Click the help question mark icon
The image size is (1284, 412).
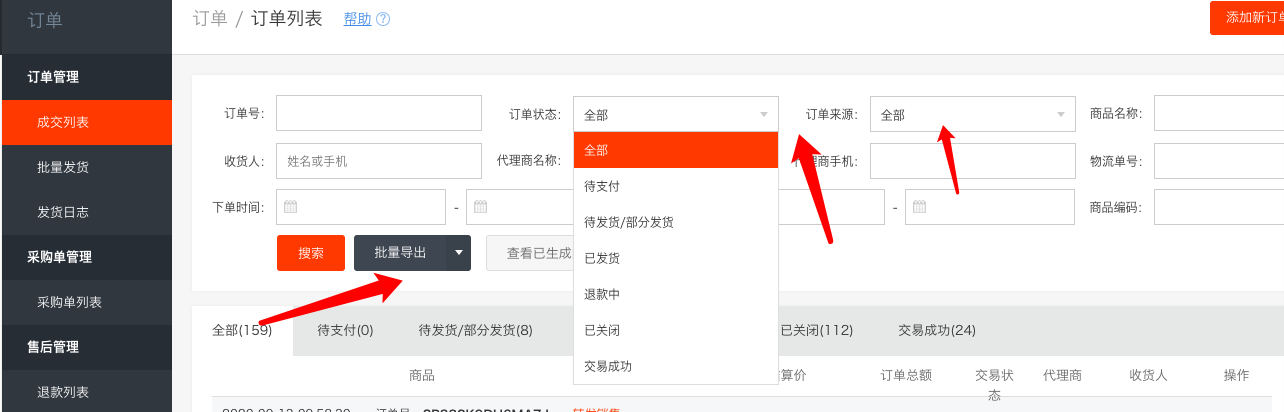pos(383,19)
